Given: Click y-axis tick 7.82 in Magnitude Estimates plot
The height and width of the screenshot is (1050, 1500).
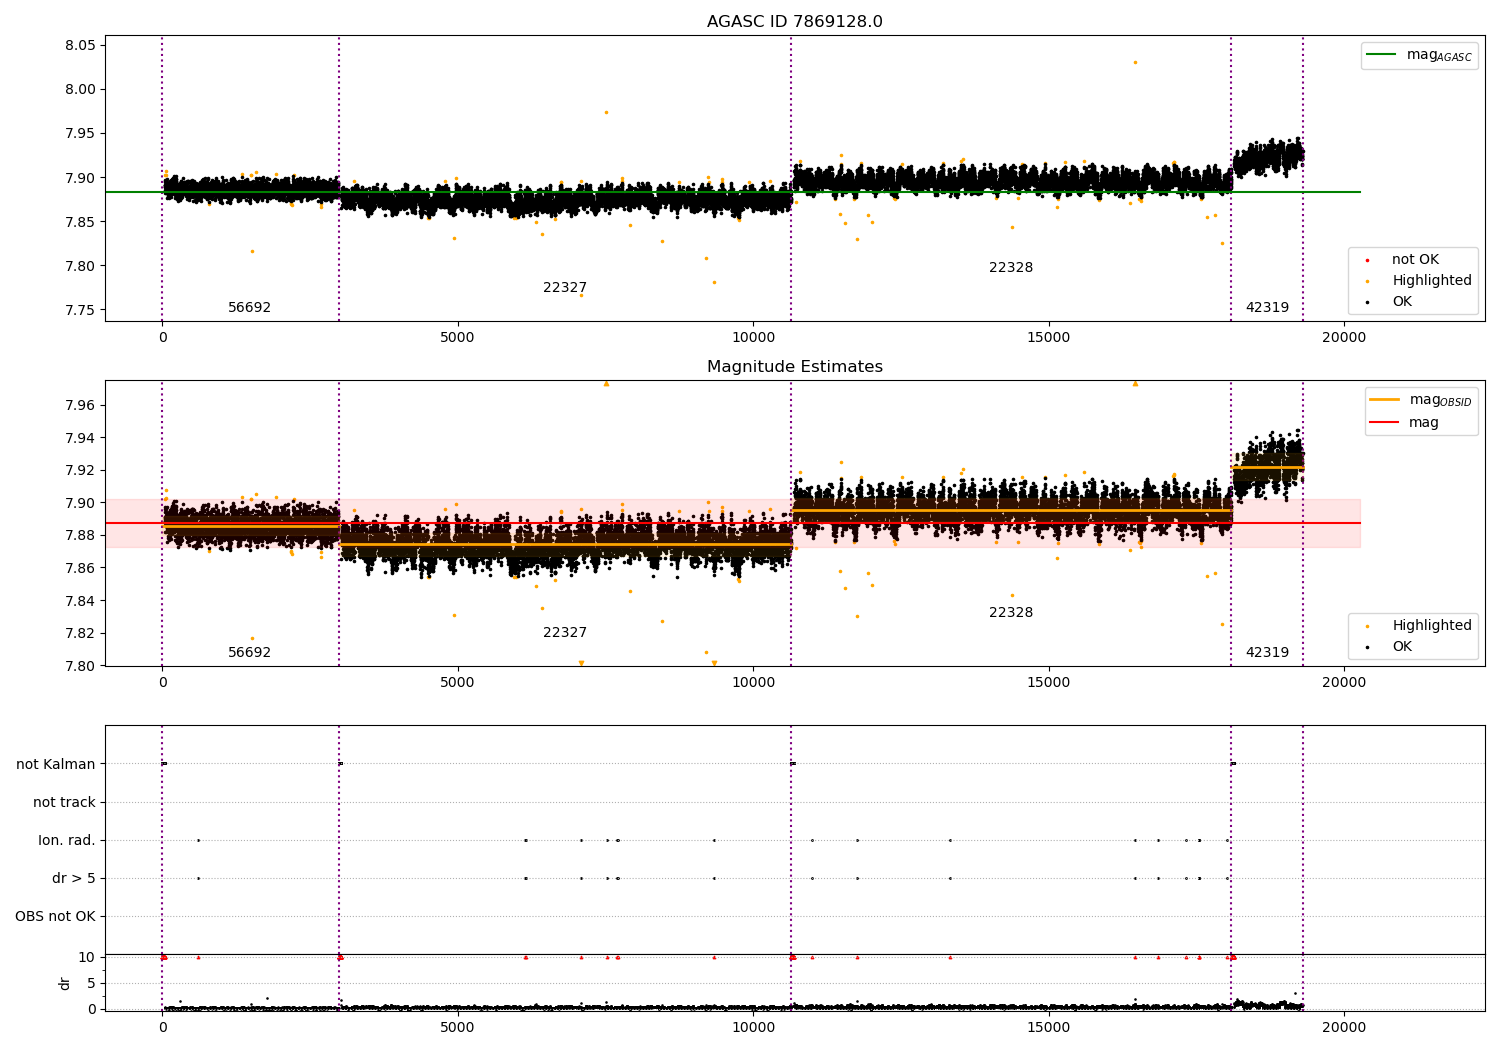Looking at the screenshot, I should coord(81,633).
